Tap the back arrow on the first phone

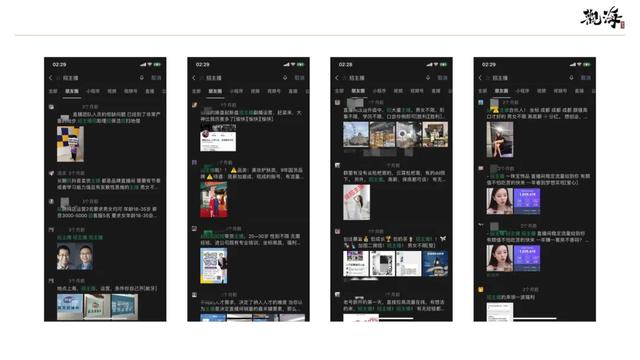51,78
